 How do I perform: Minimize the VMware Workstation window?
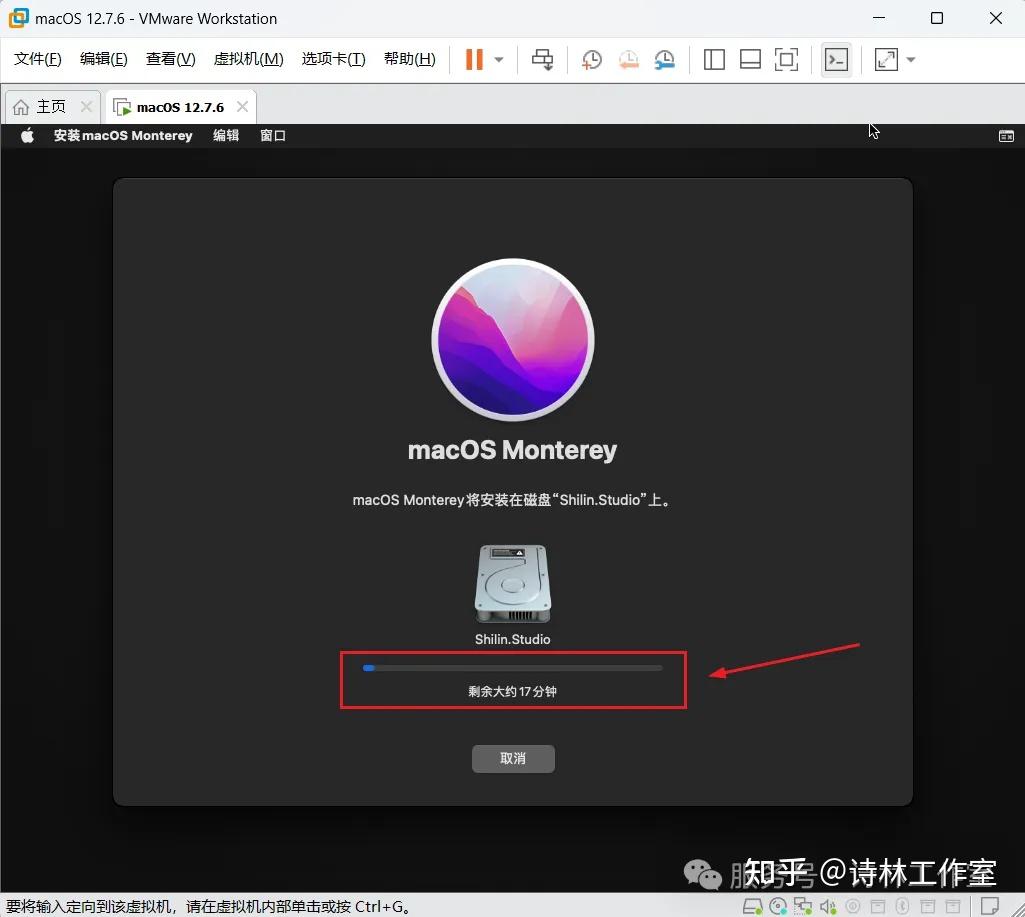pyautogui.click(x=879, y=18)
